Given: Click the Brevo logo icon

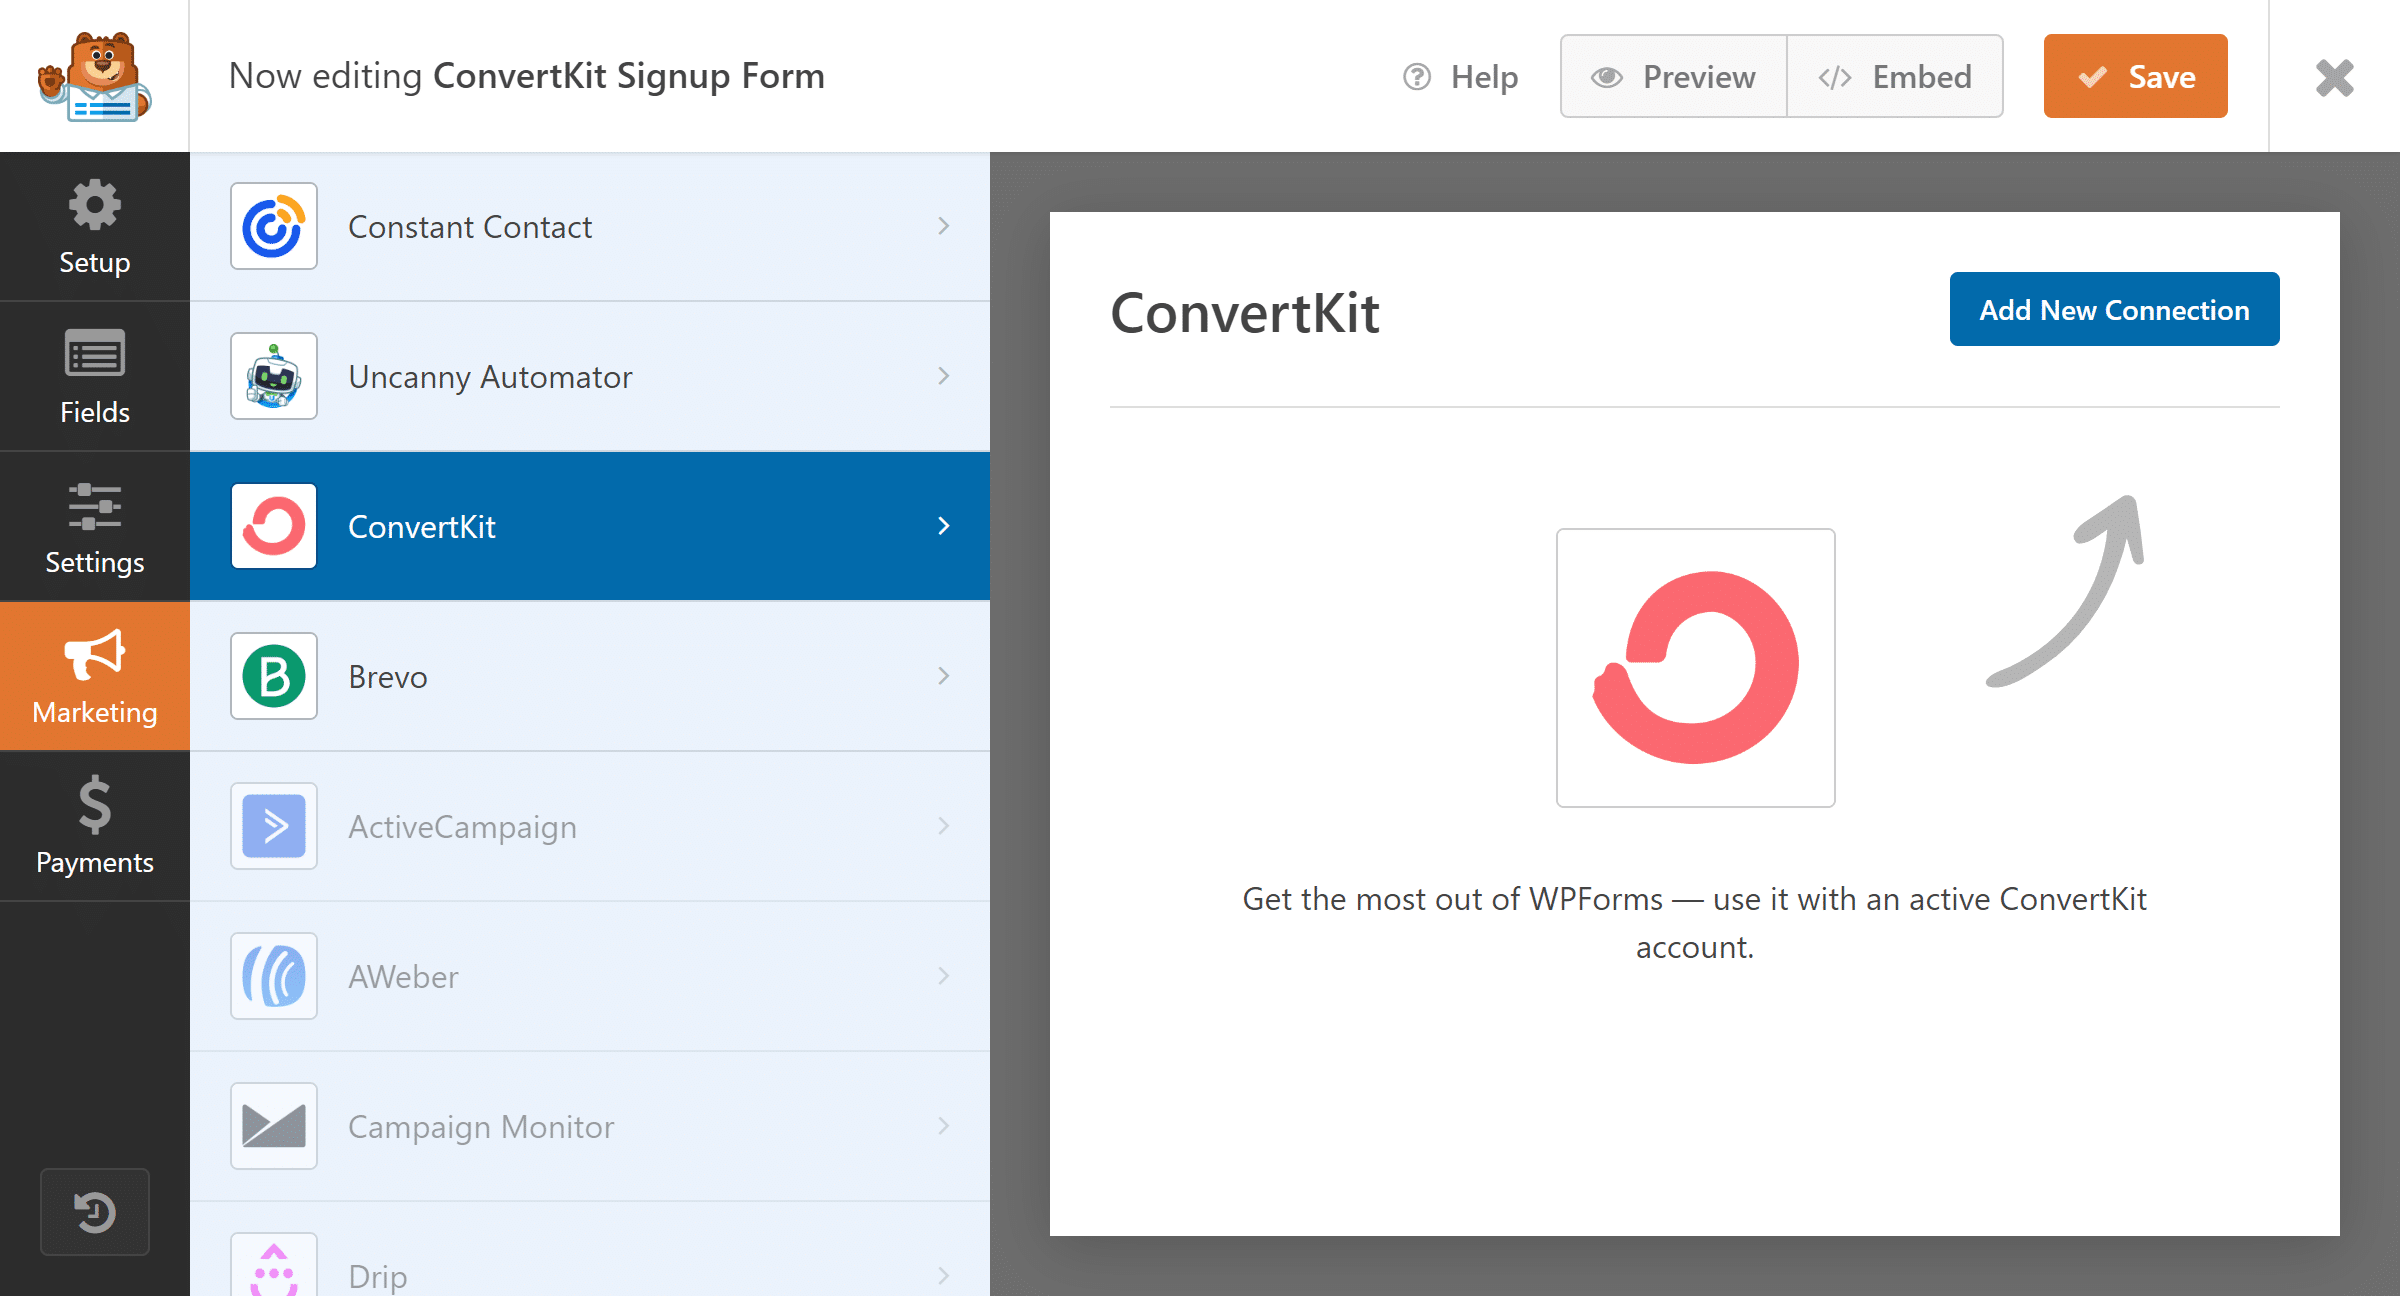Looking at the screenshot, I should (x=274, y=676).
